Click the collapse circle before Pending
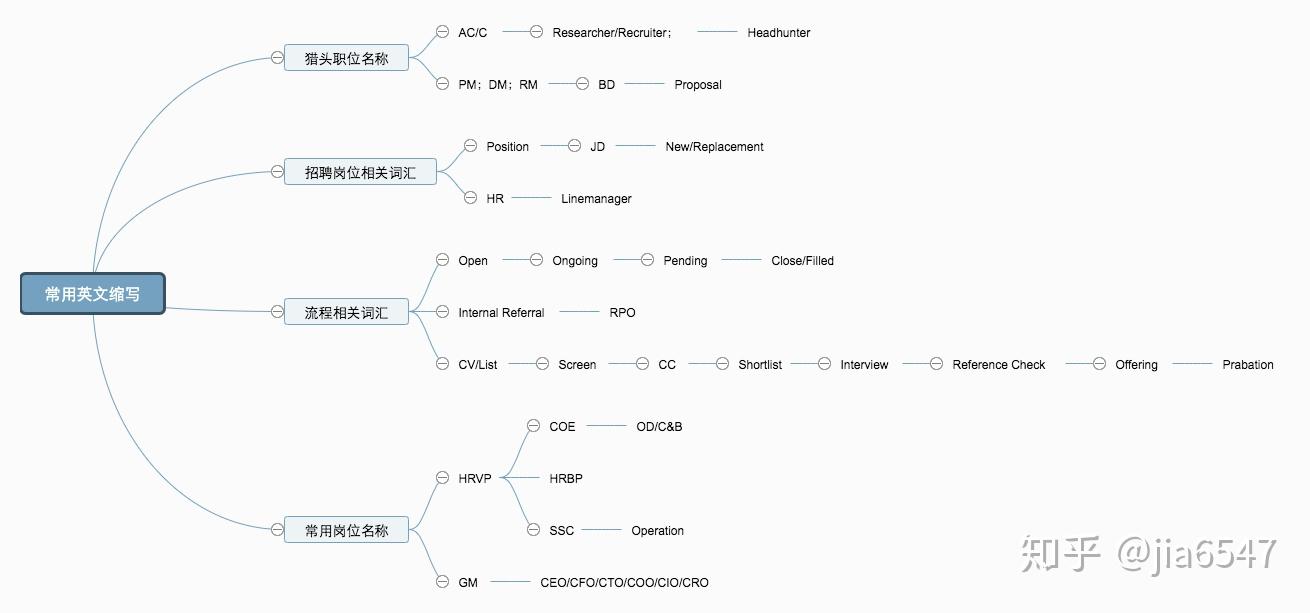The image size is (1310, 613). click(x=647, y=260)
